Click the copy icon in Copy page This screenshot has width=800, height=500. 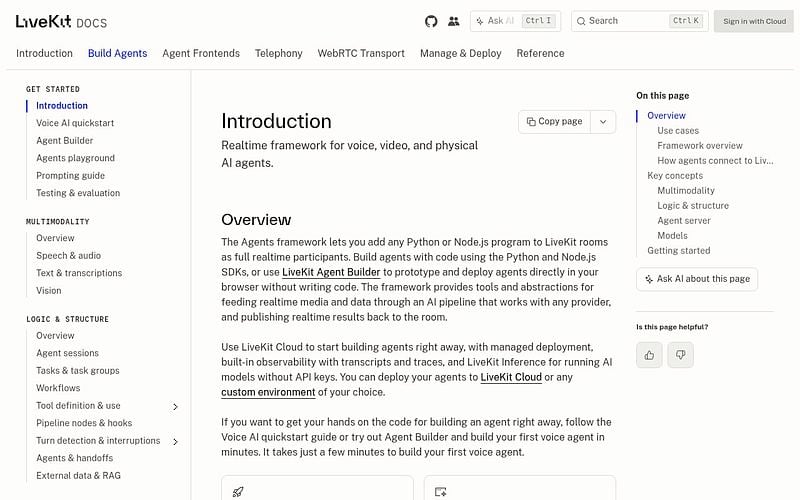tap(531, 121)
